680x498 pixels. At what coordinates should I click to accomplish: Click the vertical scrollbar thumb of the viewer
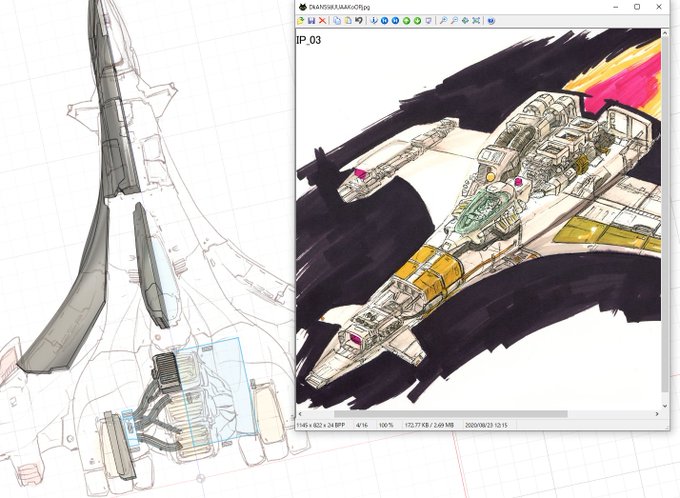(x=665, y=214)
